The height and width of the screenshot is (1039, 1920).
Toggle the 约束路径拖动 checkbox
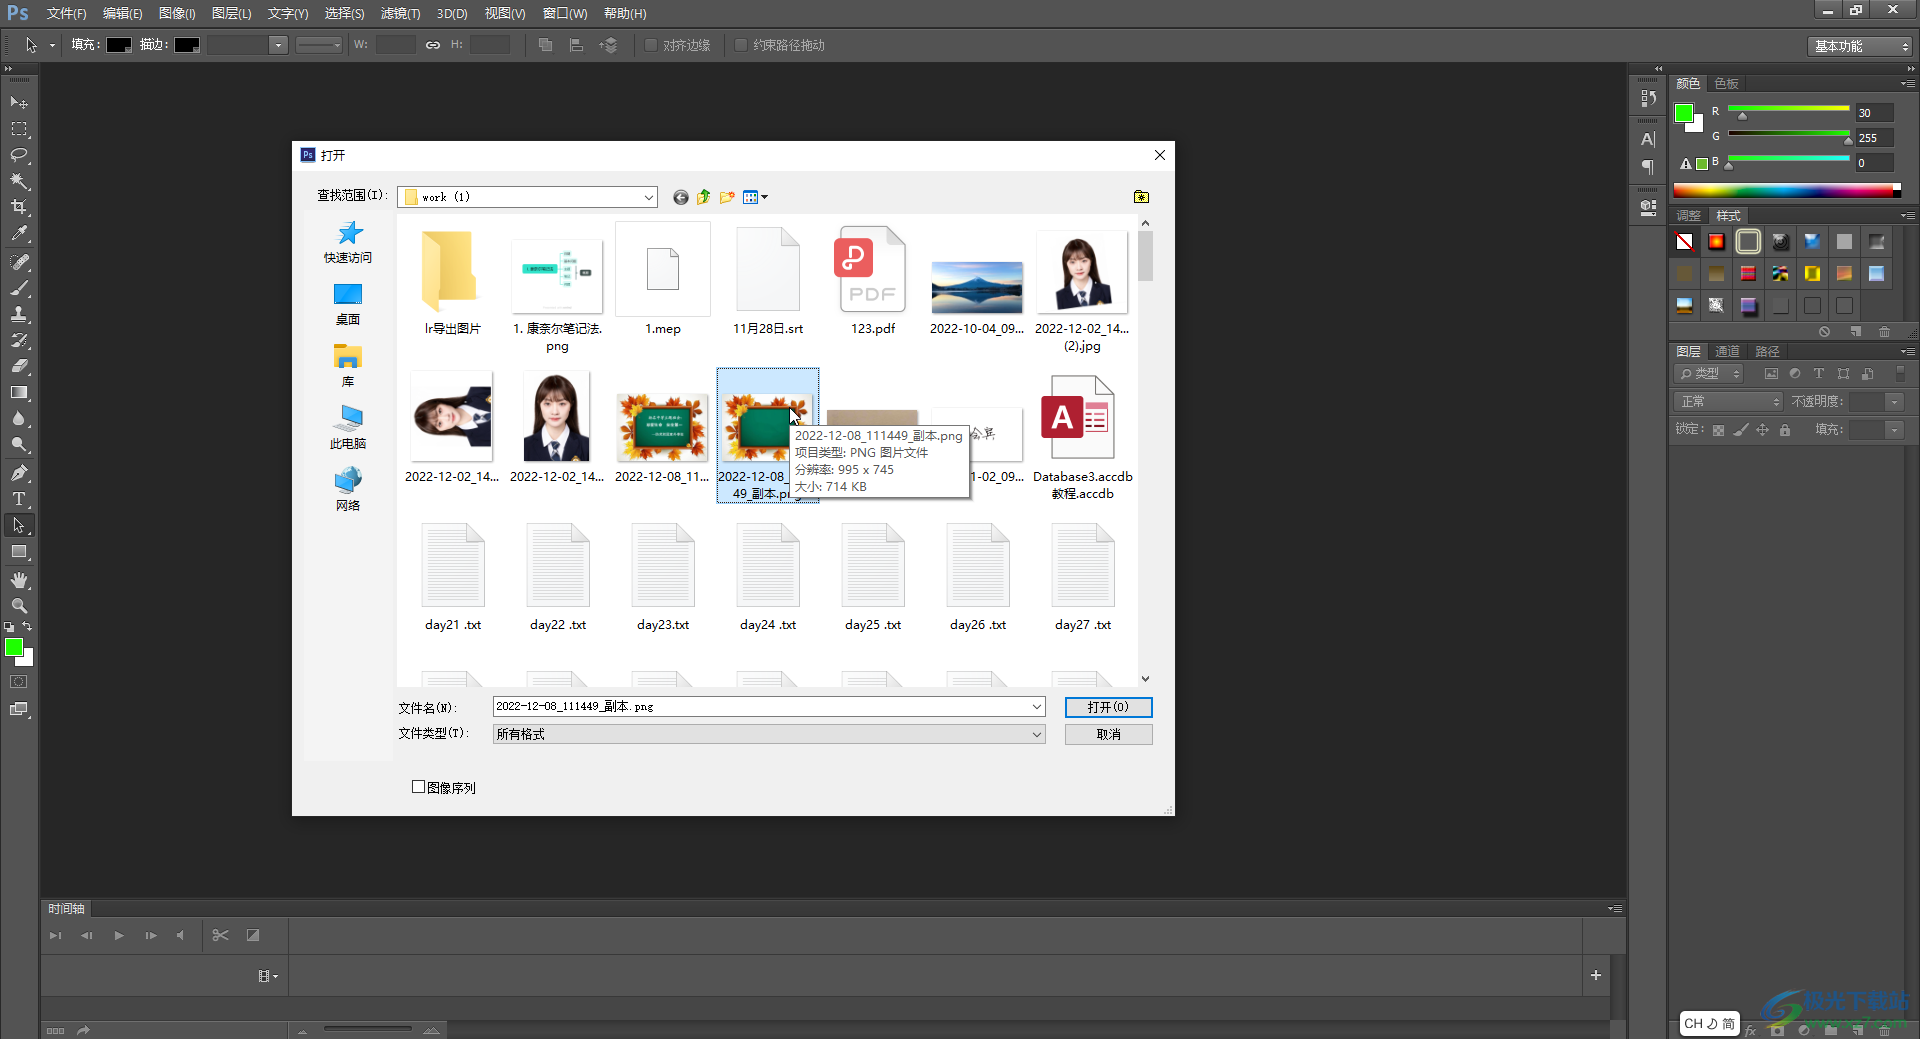pos(741,45)
